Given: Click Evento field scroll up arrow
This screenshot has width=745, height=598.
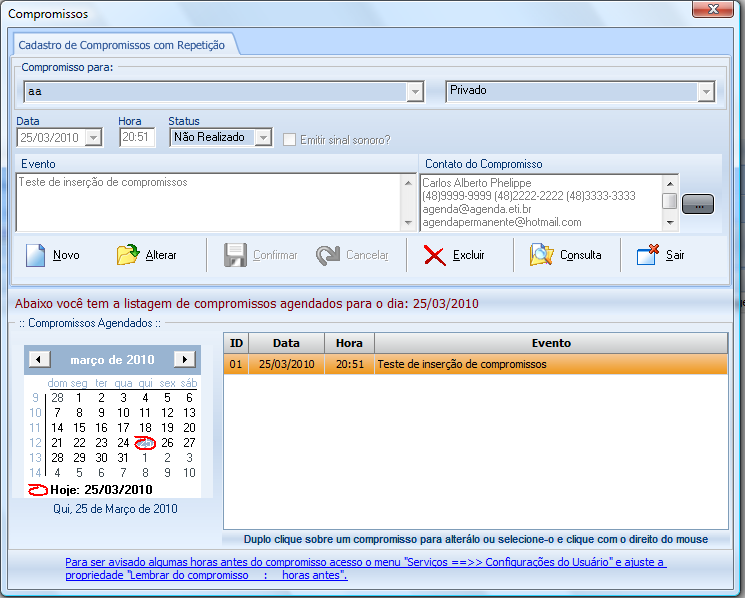Looking at the screenshot, I should pyautogui.click(x=408, y=182).
